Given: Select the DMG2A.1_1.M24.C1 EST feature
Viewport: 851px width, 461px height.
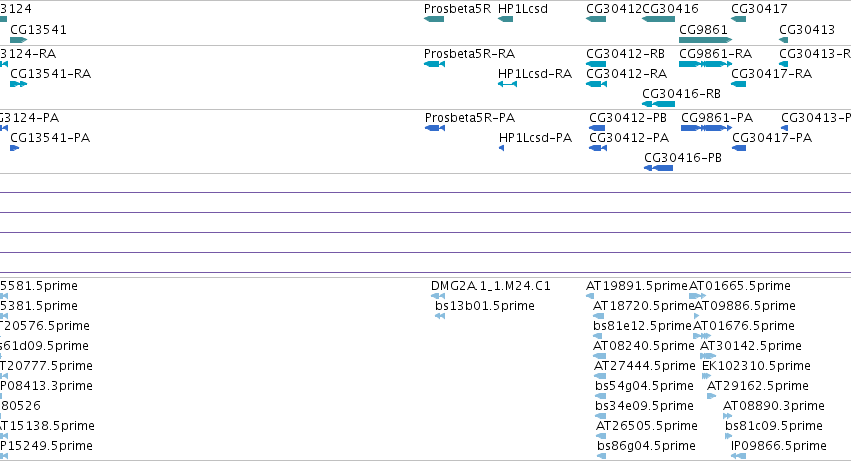Looking at the screenshot, I should 437,296.
